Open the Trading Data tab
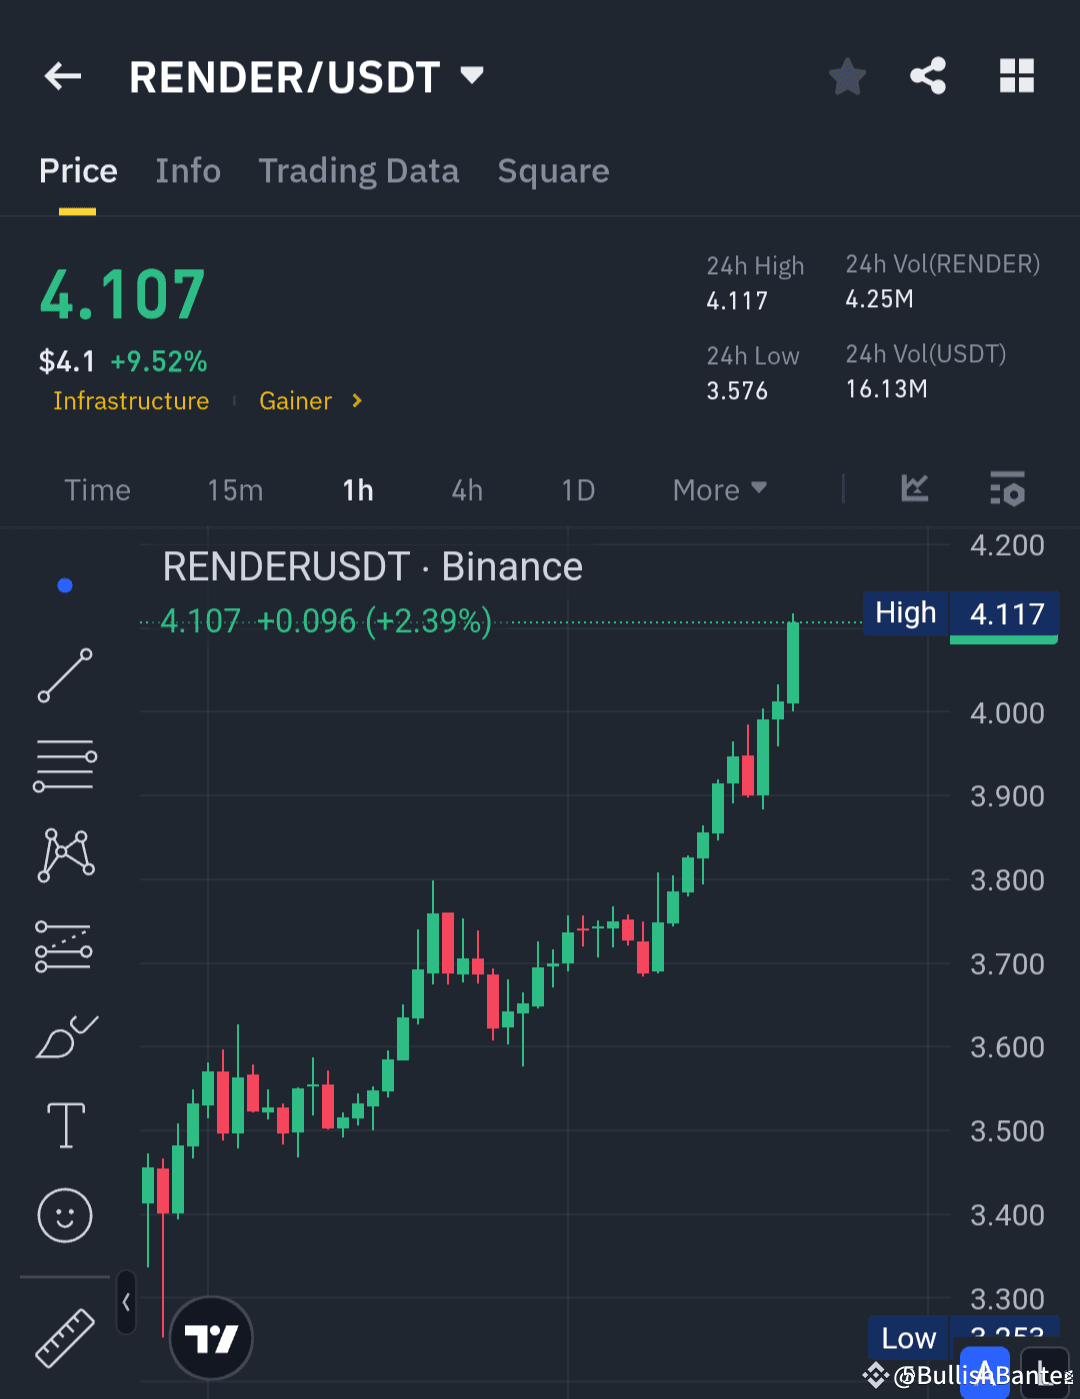The image size is (1080, 1399). coord(358,171)
